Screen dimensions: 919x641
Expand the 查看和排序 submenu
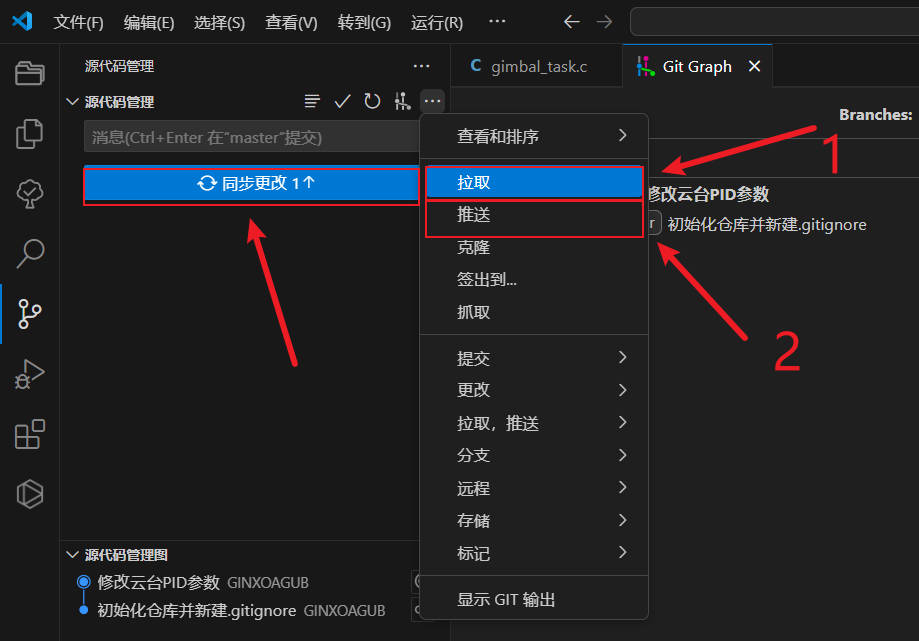(540, 135)
